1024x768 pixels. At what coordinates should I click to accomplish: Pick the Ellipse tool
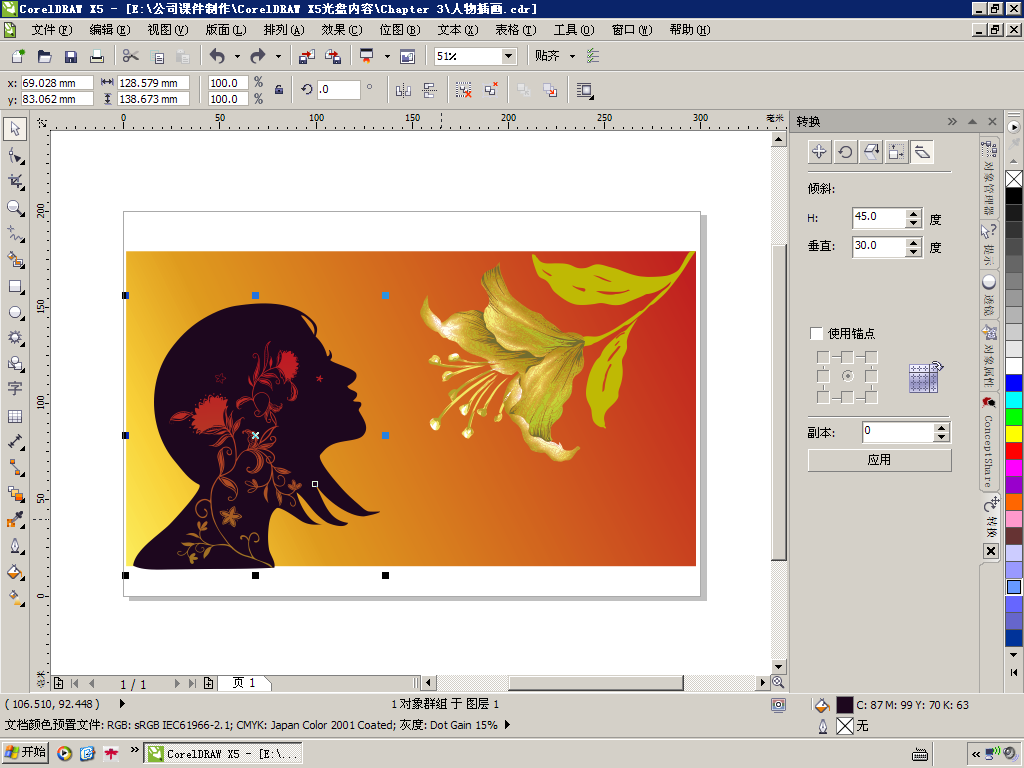tap(15, 313)
